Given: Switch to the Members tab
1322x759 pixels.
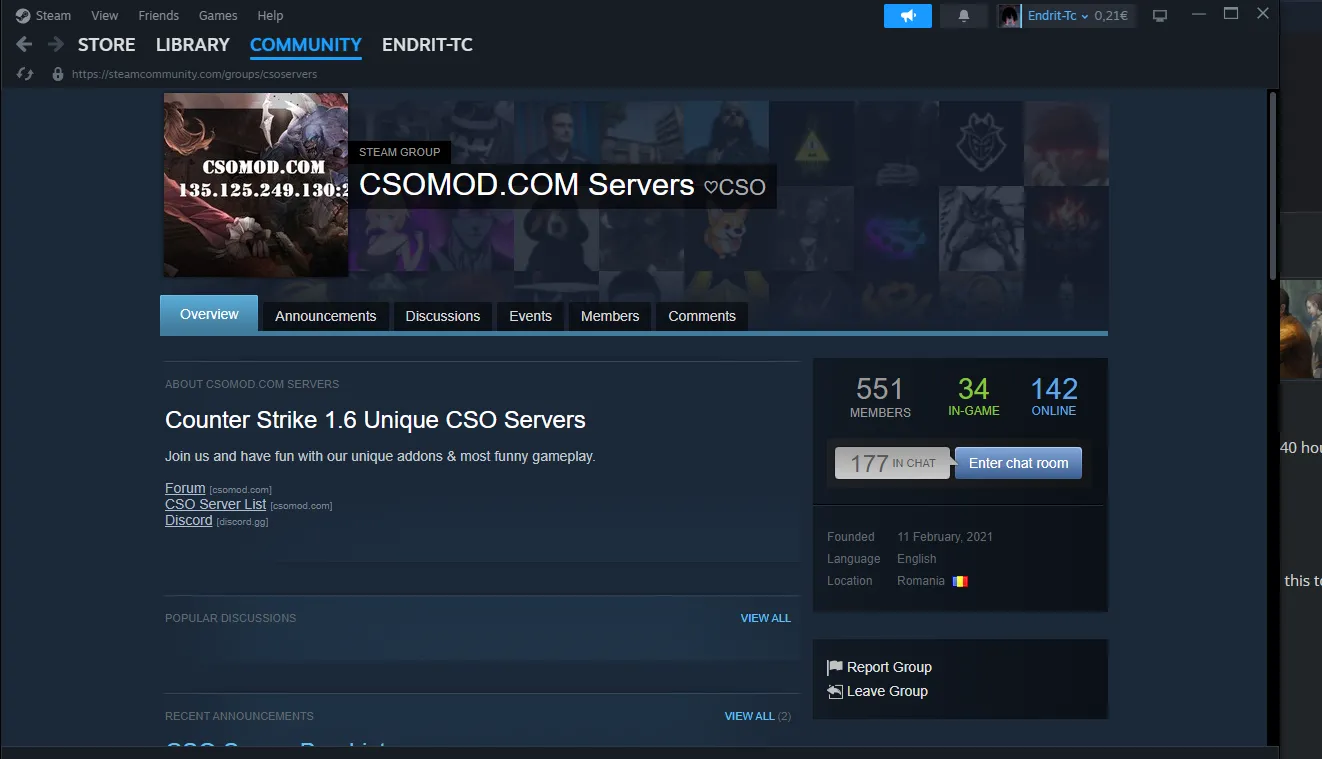Looking at the screenshot, I should [610, 316].
